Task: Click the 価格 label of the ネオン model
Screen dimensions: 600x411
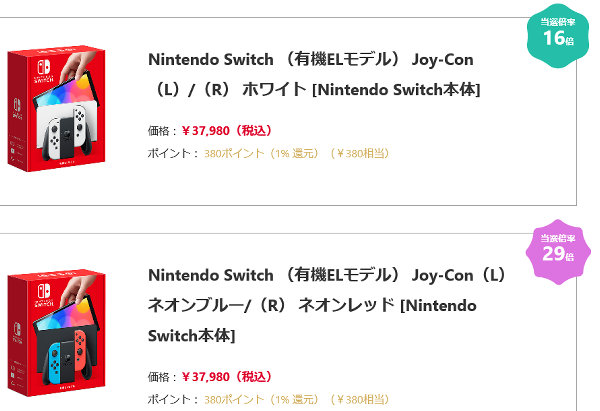Action: pos(161,377)
